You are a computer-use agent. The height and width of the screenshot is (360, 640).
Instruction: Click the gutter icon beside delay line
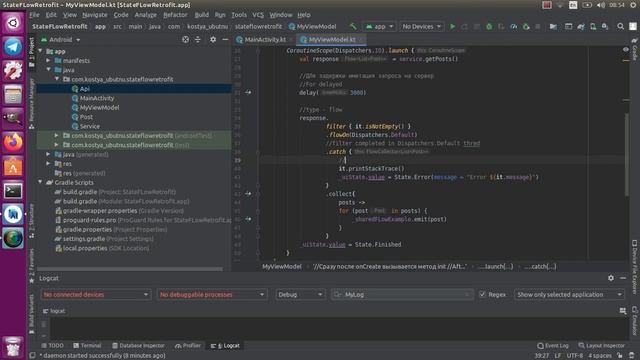248,93
